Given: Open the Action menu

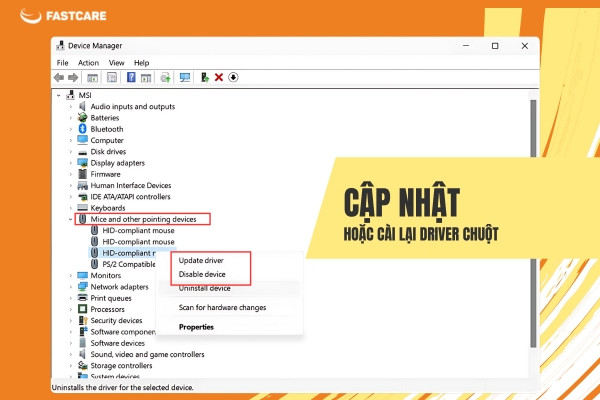Looking at the screenshot, I should point(88,63).
